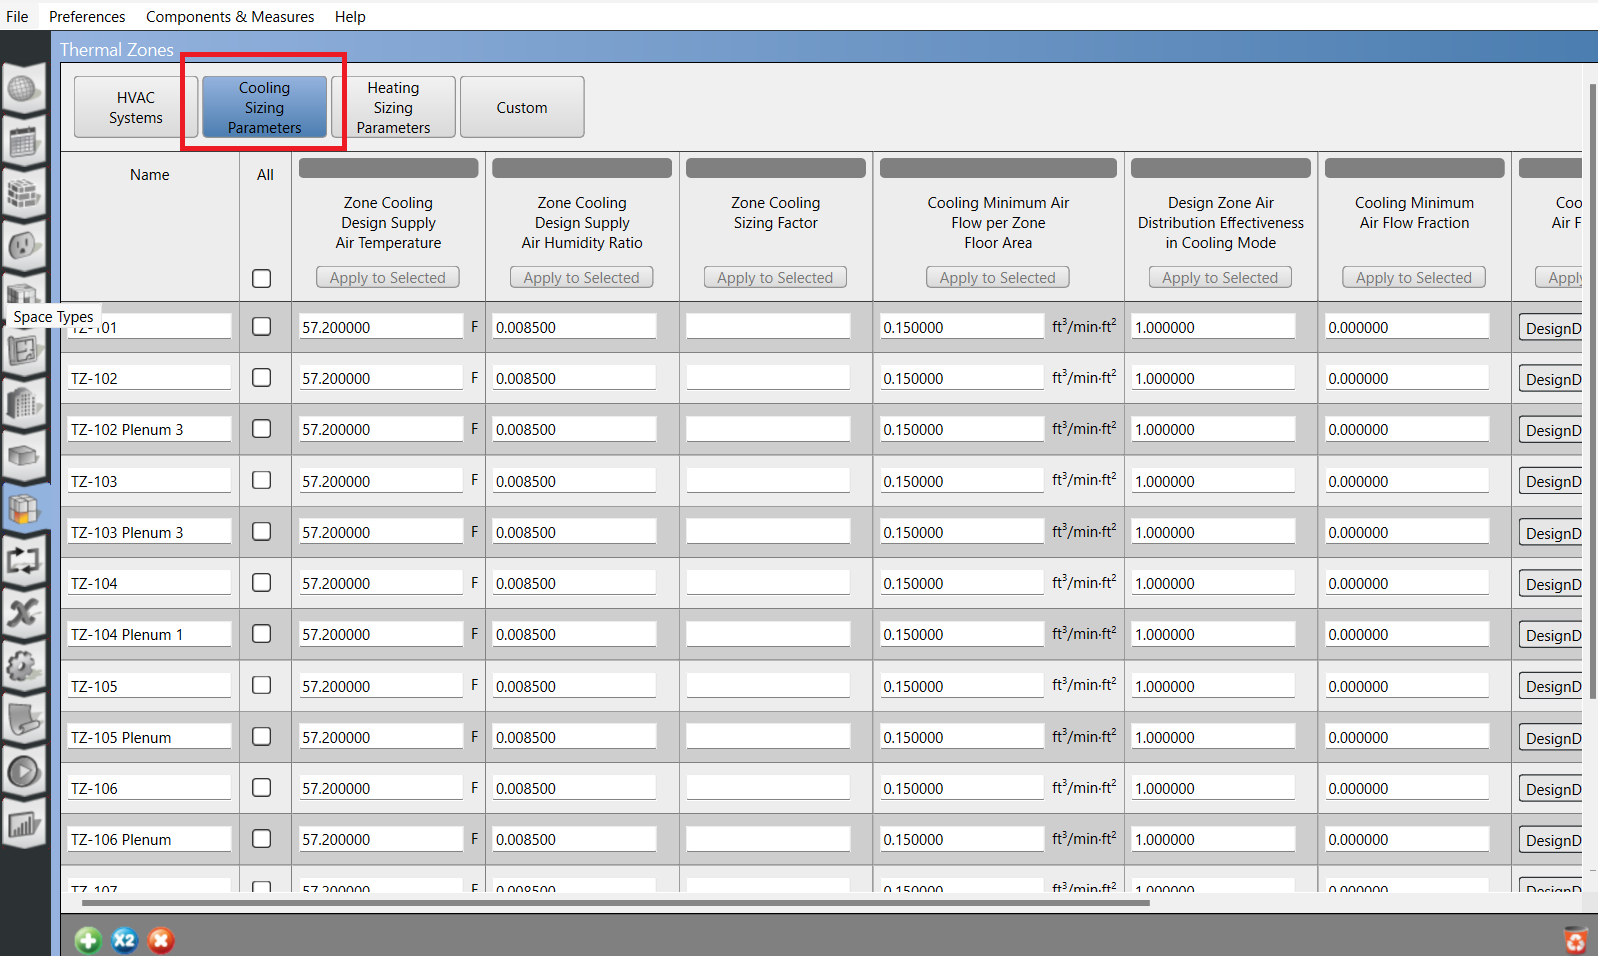Open the DesignDay dropdown in TZ-102 Plenum 3 row
This screenshot has width=1598, height=956.
click(x=1551, y=430)
